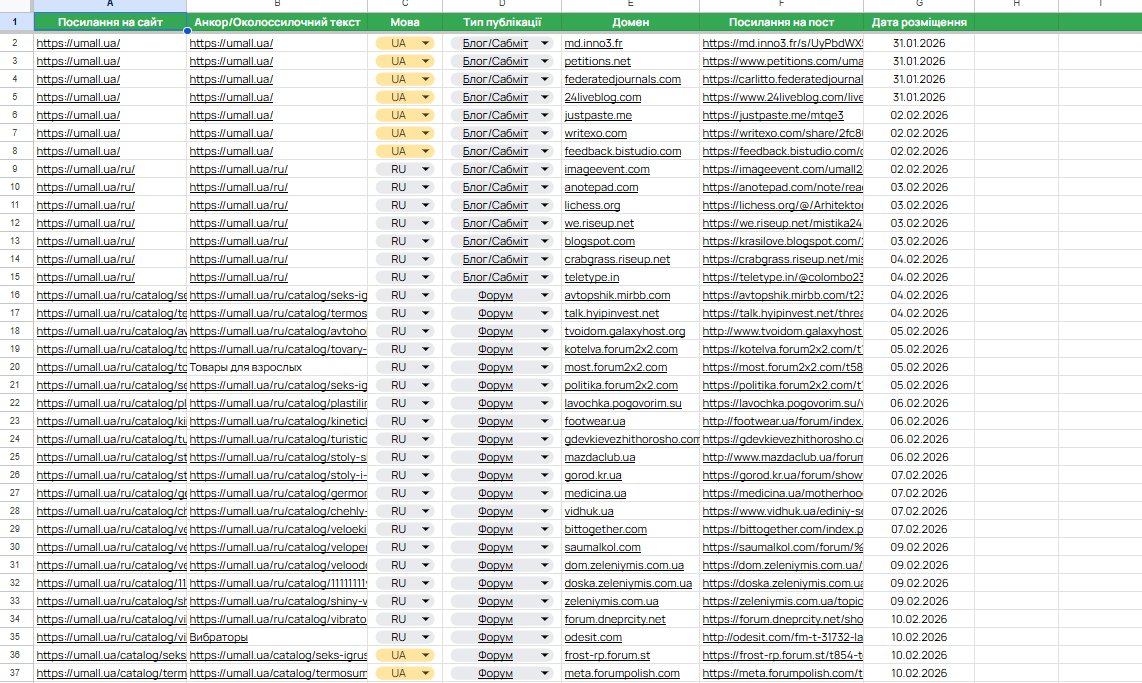Screen dimensions: 1142x683
Task: Select the date cell for the frost-rp.forum.st row
Action: pos(919,655)
